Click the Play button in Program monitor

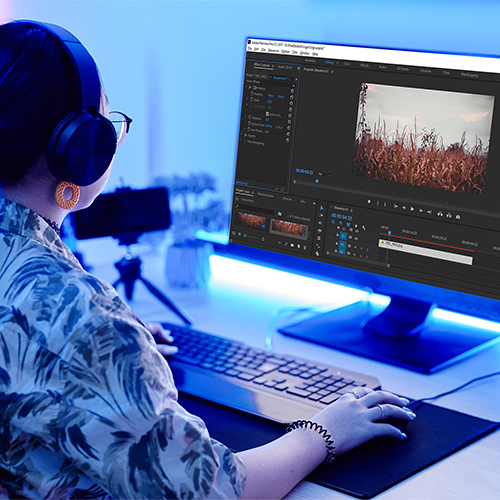(412, 209)
